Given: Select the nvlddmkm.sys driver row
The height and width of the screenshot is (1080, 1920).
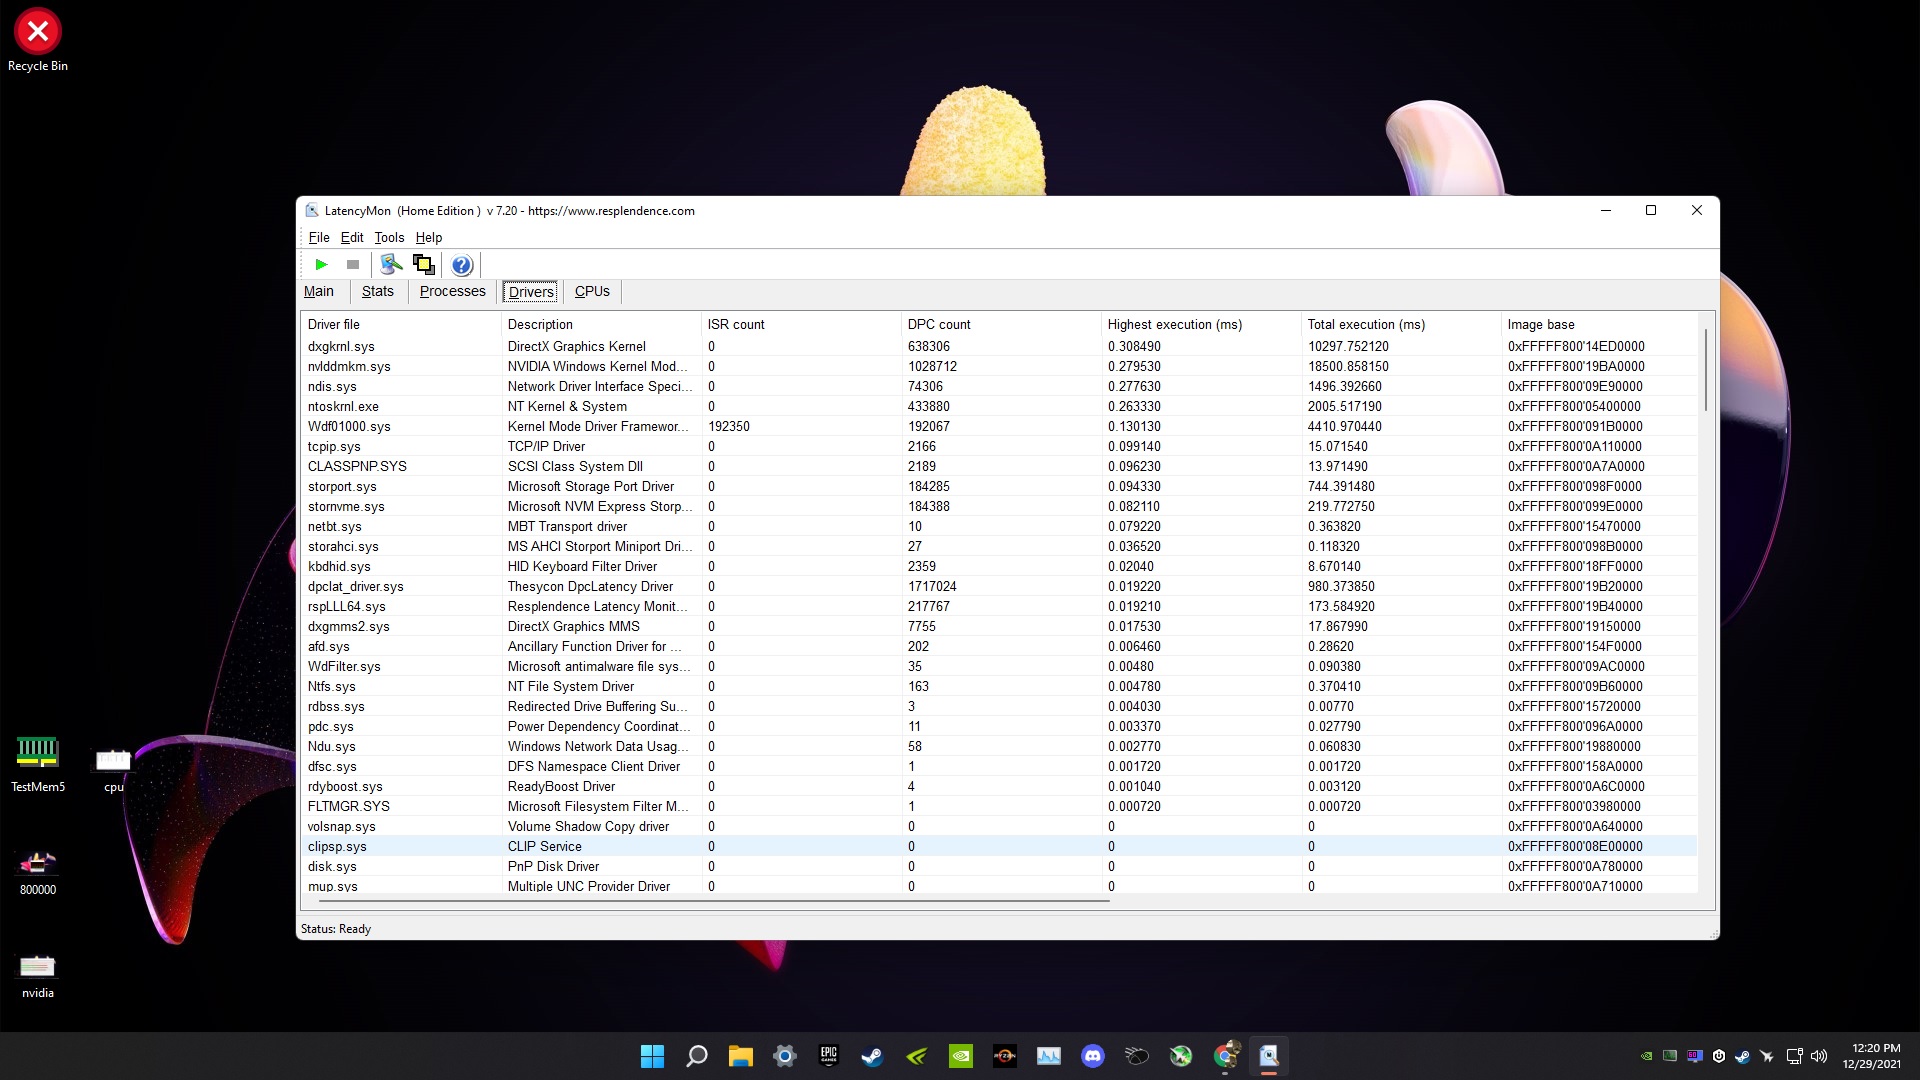Looking at the screenshot, I should click(349, 367).
